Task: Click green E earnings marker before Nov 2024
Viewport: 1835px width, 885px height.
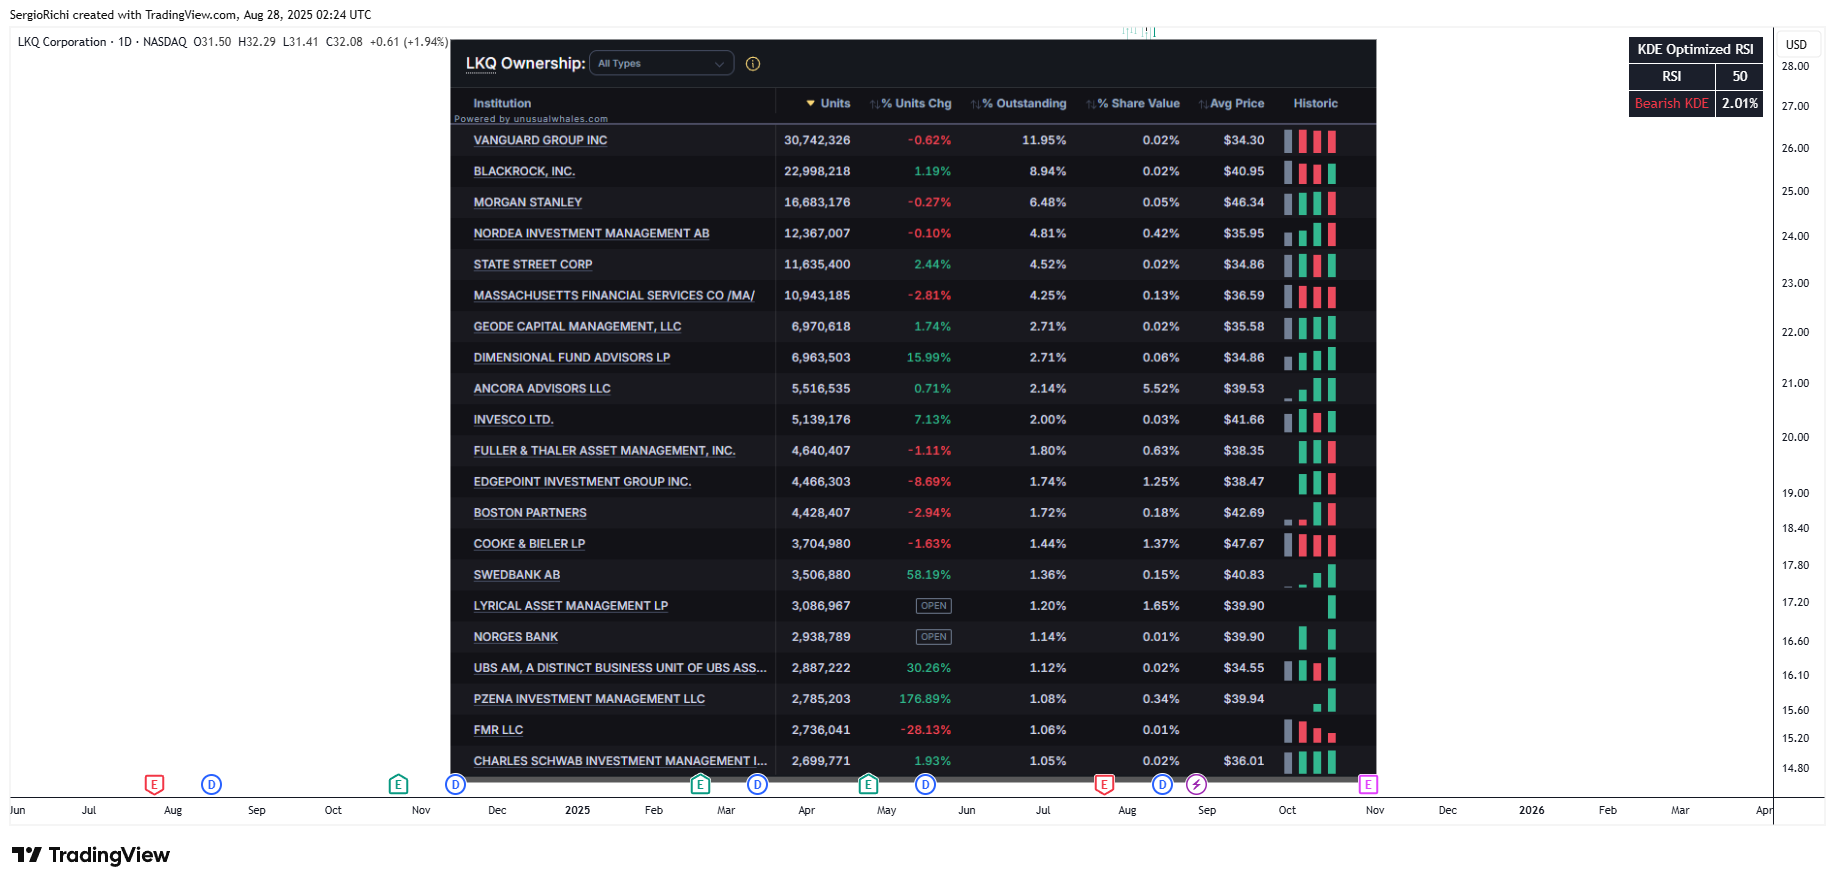Action: click(398, 784)
